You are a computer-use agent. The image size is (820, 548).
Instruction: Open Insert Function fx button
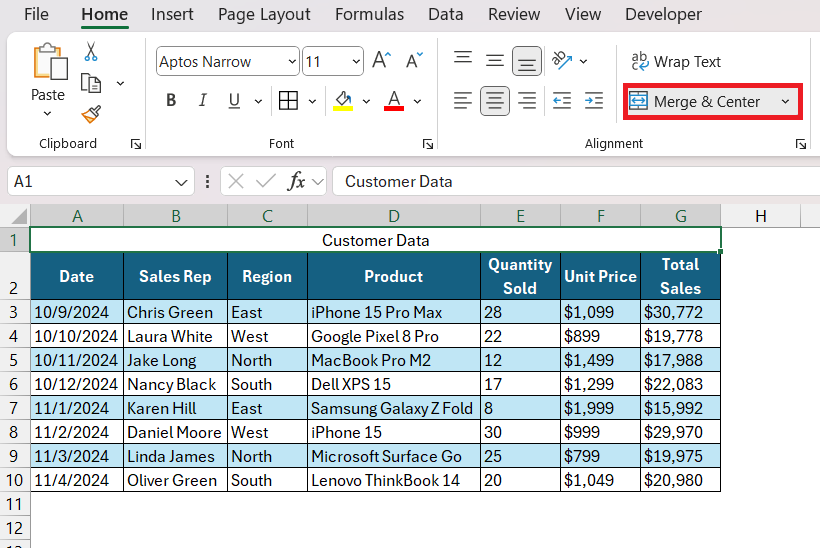pos(297,181)
